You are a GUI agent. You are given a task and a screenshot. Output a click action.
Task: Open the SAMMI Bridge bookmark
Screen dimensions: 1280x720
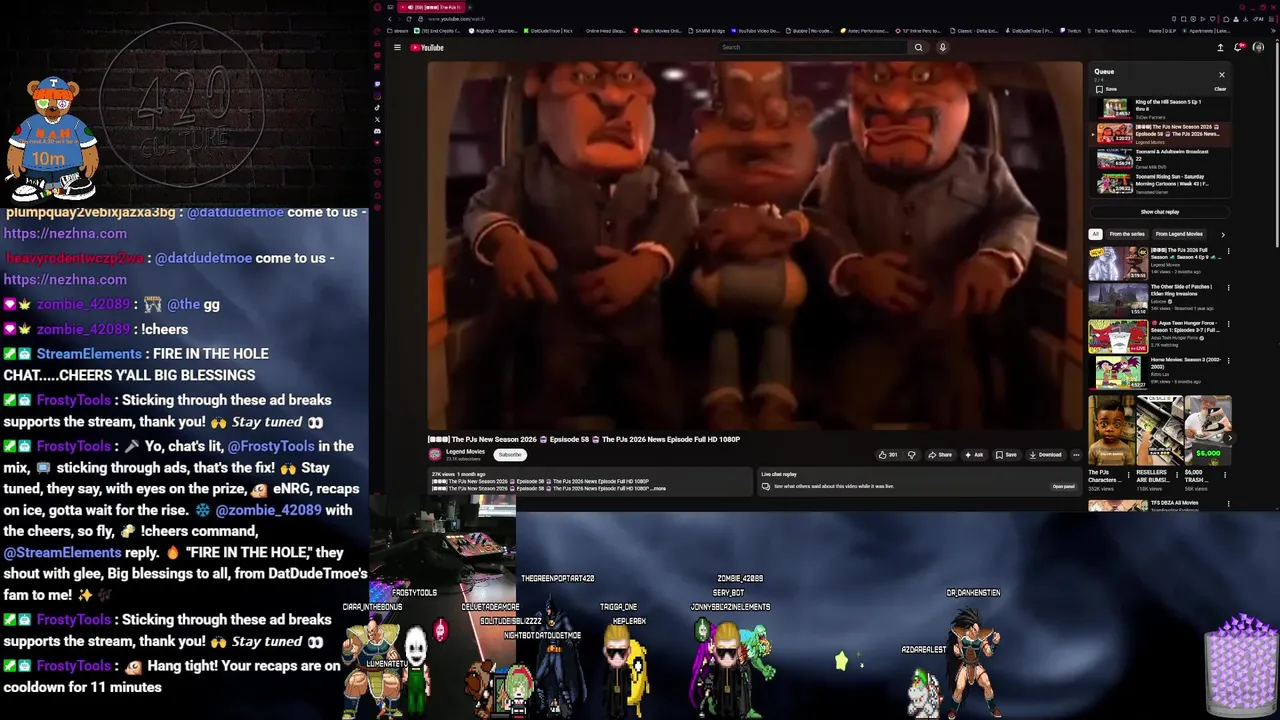[x=704, y=31]
